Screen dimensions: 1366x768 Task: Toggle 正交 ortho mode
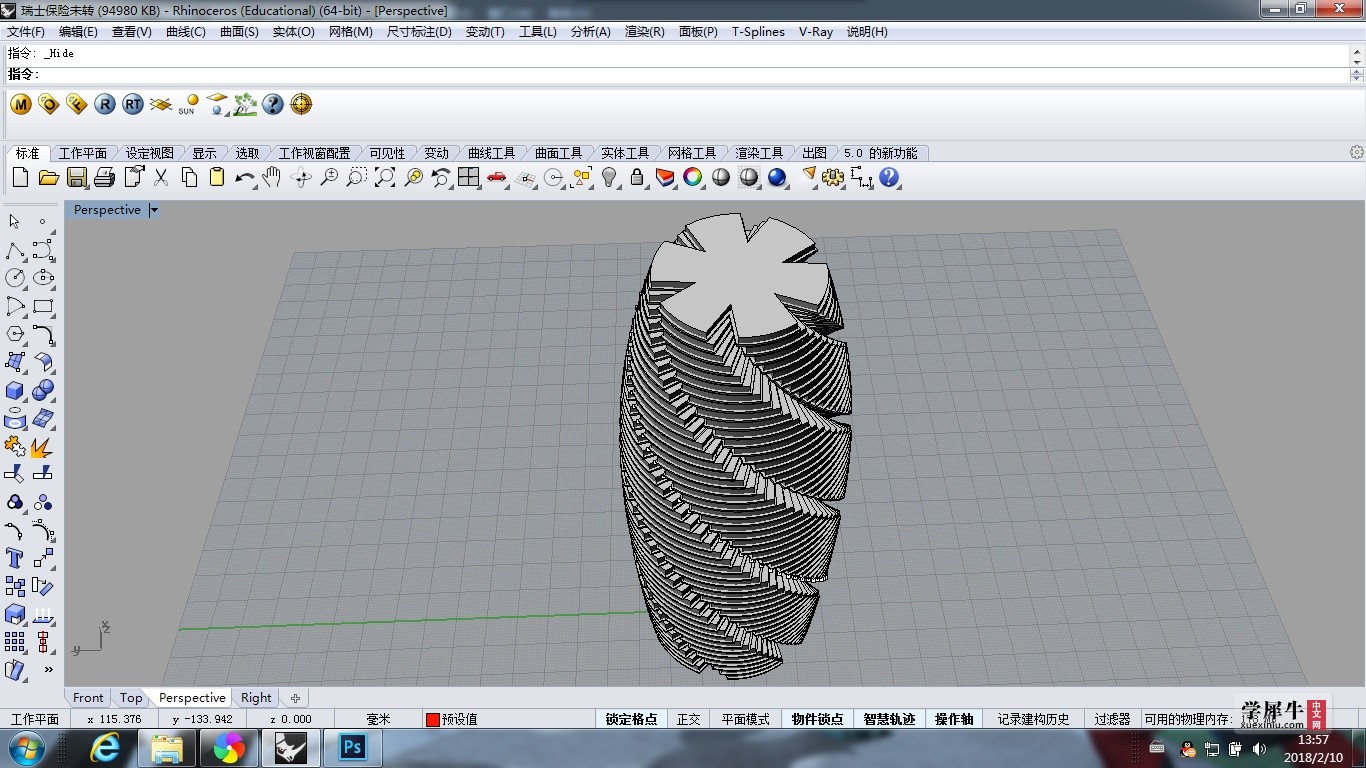pos(689,719)
